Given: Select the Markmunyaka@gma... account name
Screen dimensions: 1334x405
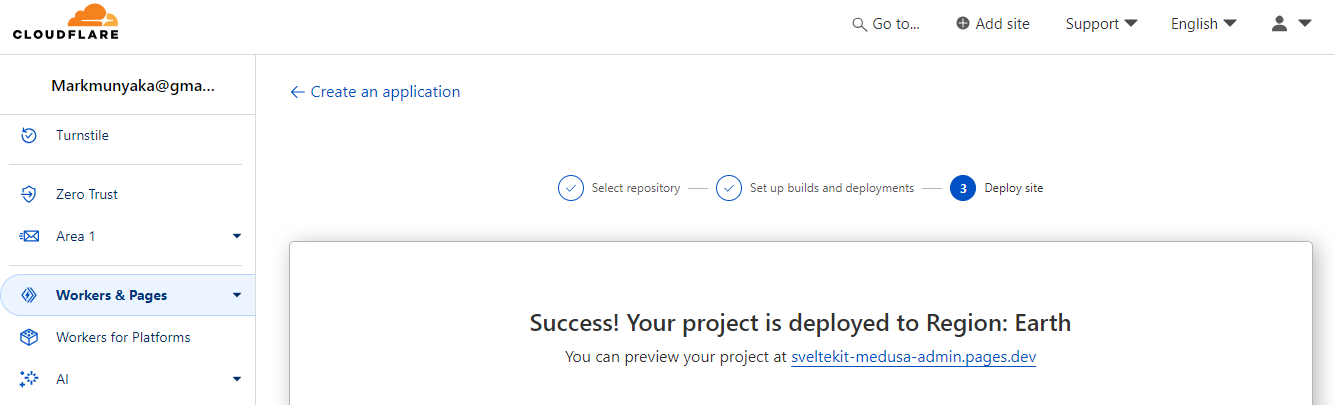Looking at the screenshot, I should coord(133,86).
